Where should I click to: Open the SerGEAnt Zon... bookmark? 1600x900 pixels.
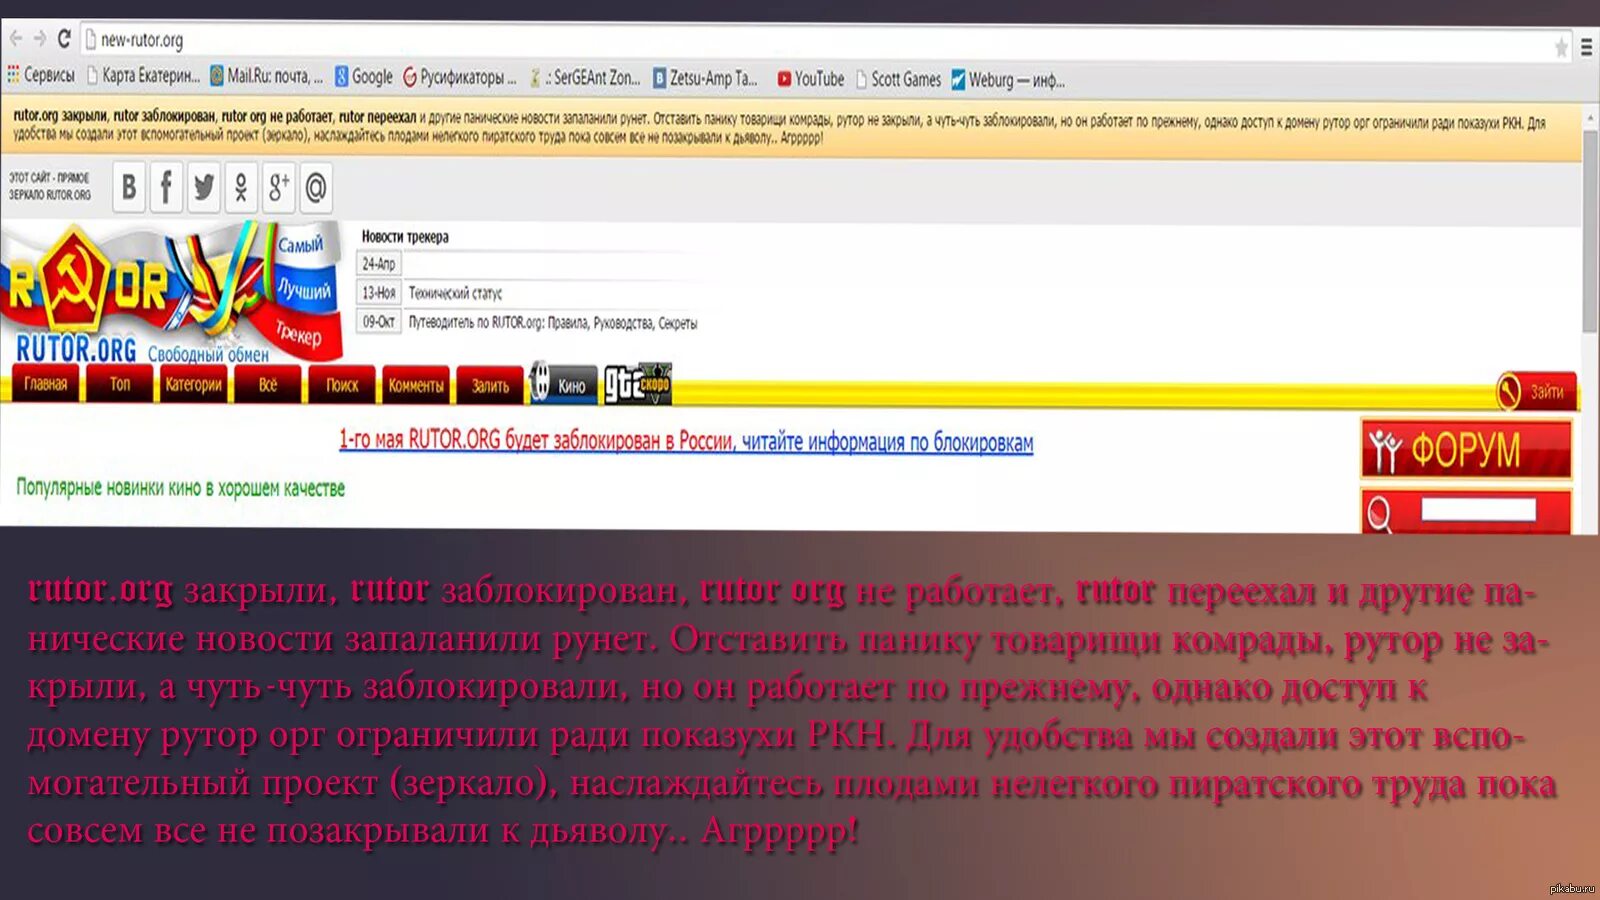(585, 77)
